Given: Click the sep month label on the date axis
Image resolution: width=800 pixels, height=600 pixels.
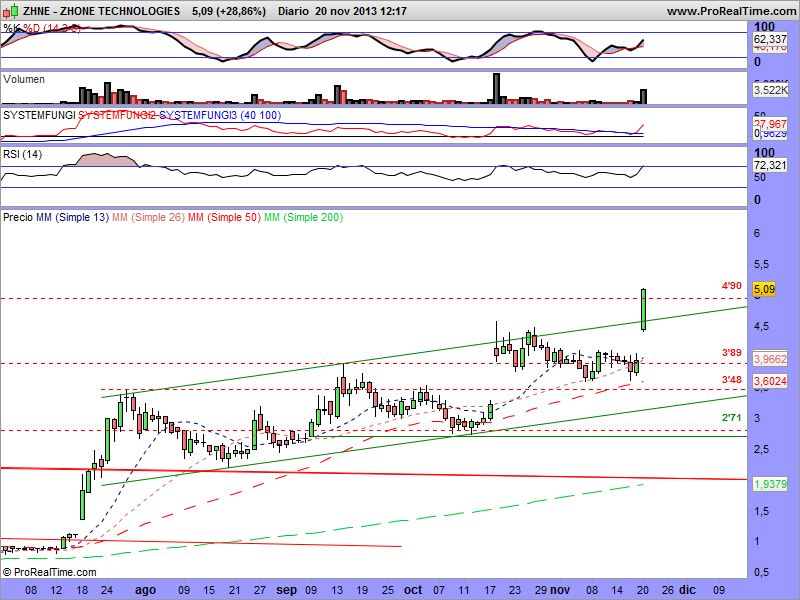Looking at the screenshot, I should pyautogui.click(x=287, y=590).
